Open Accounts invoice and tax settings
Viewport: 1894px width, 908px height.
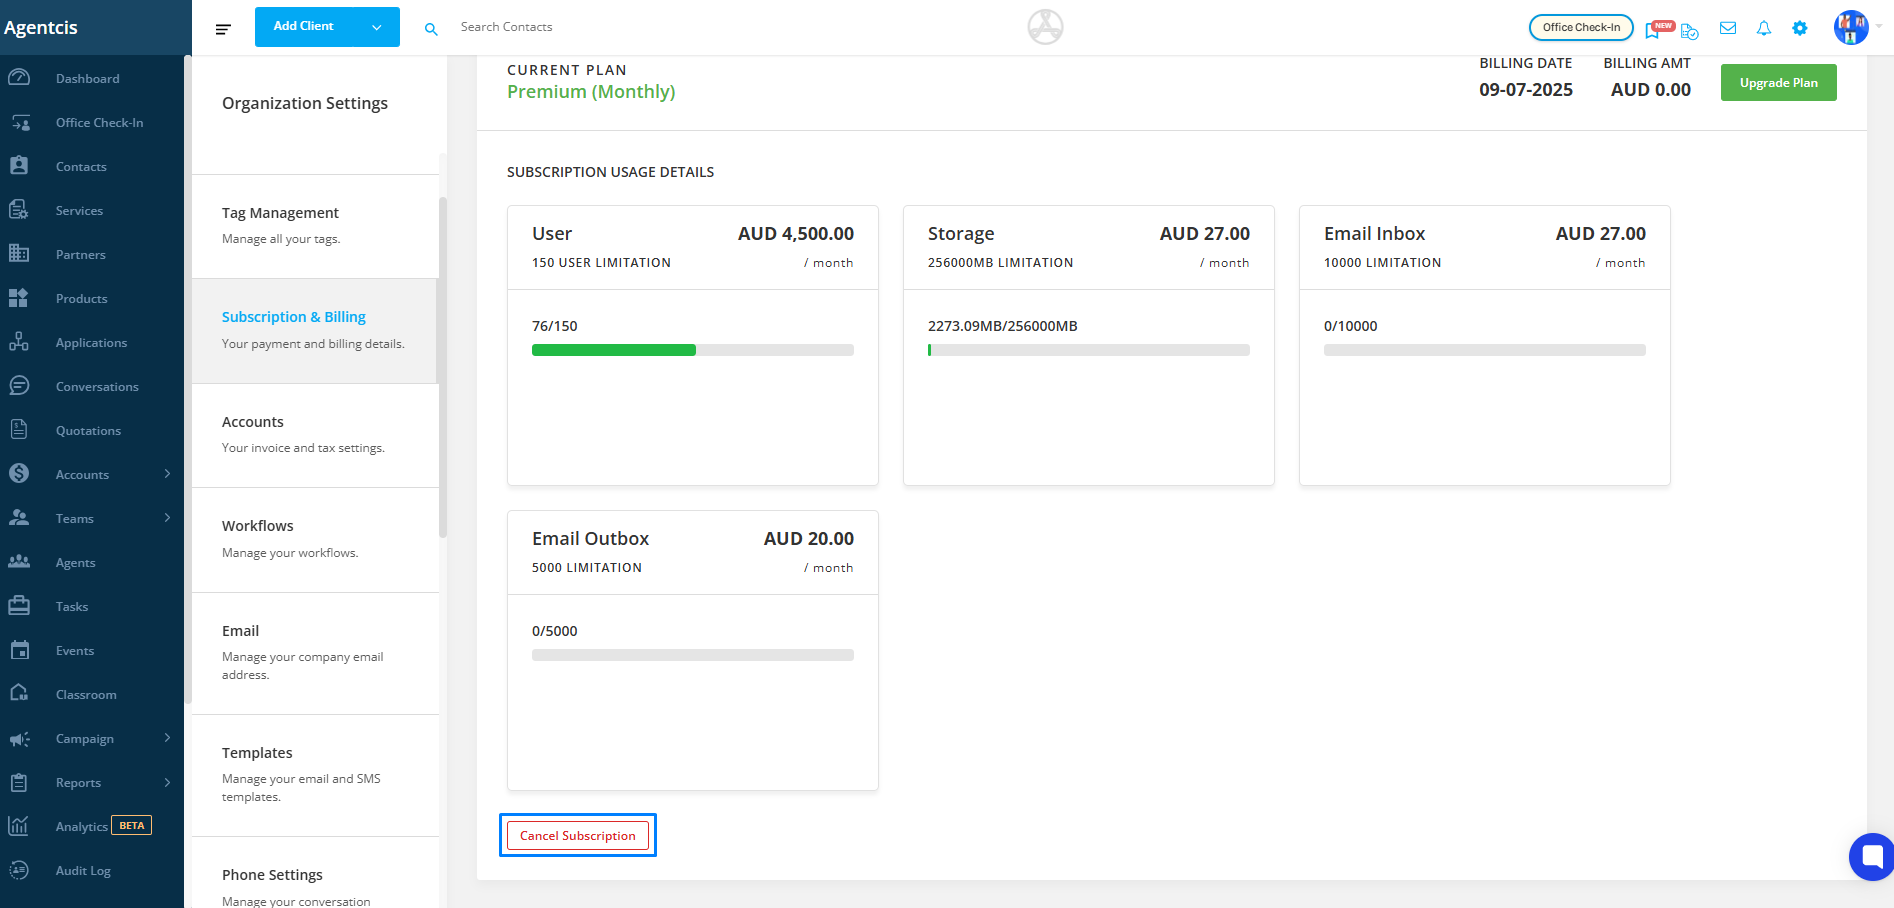click(315, 435)
